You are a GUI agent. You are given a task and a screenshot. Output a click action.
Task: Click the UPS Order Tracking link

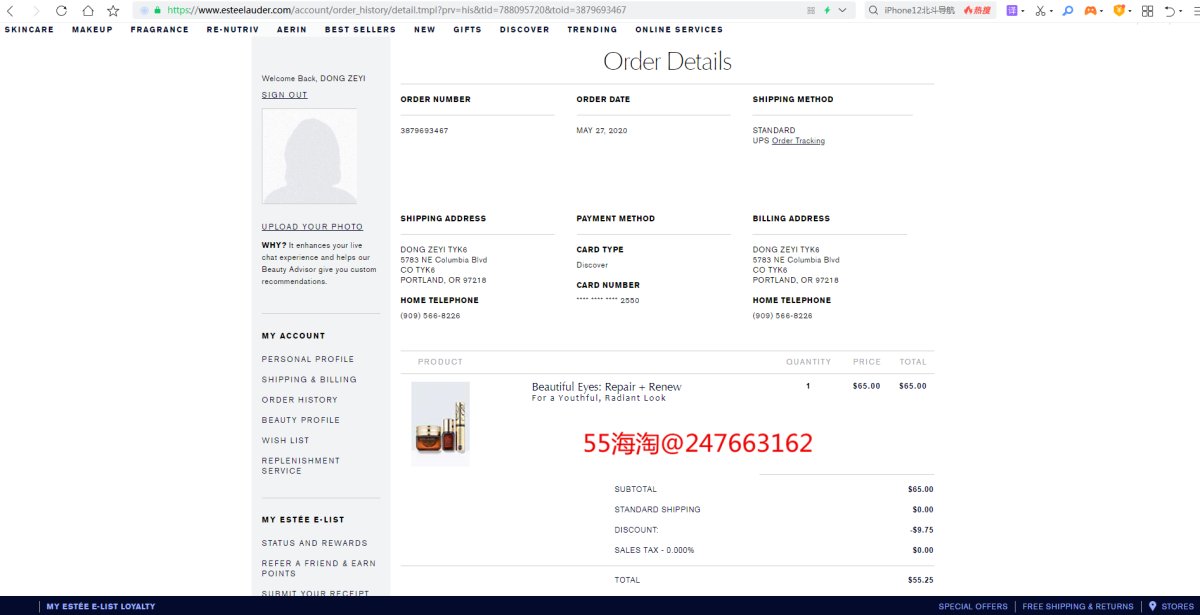click(x=798, y=141)
